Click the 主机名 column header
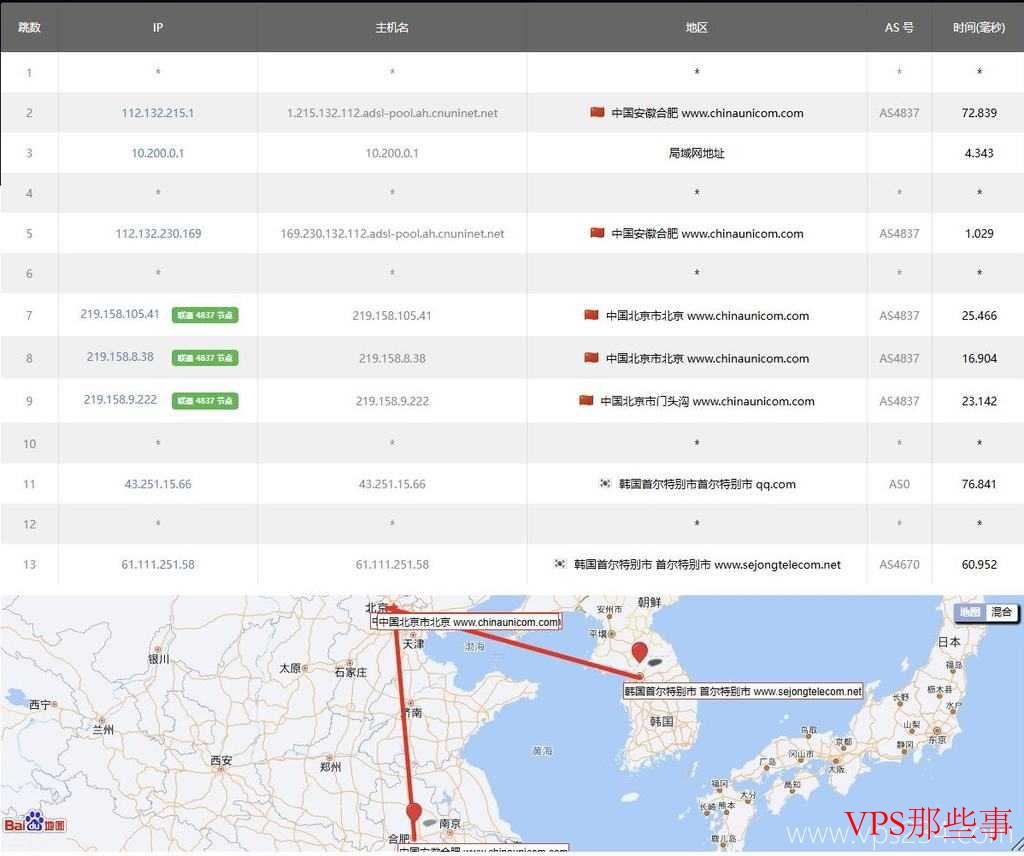This screenshot has width=1024, height=856. click(392, 27)
